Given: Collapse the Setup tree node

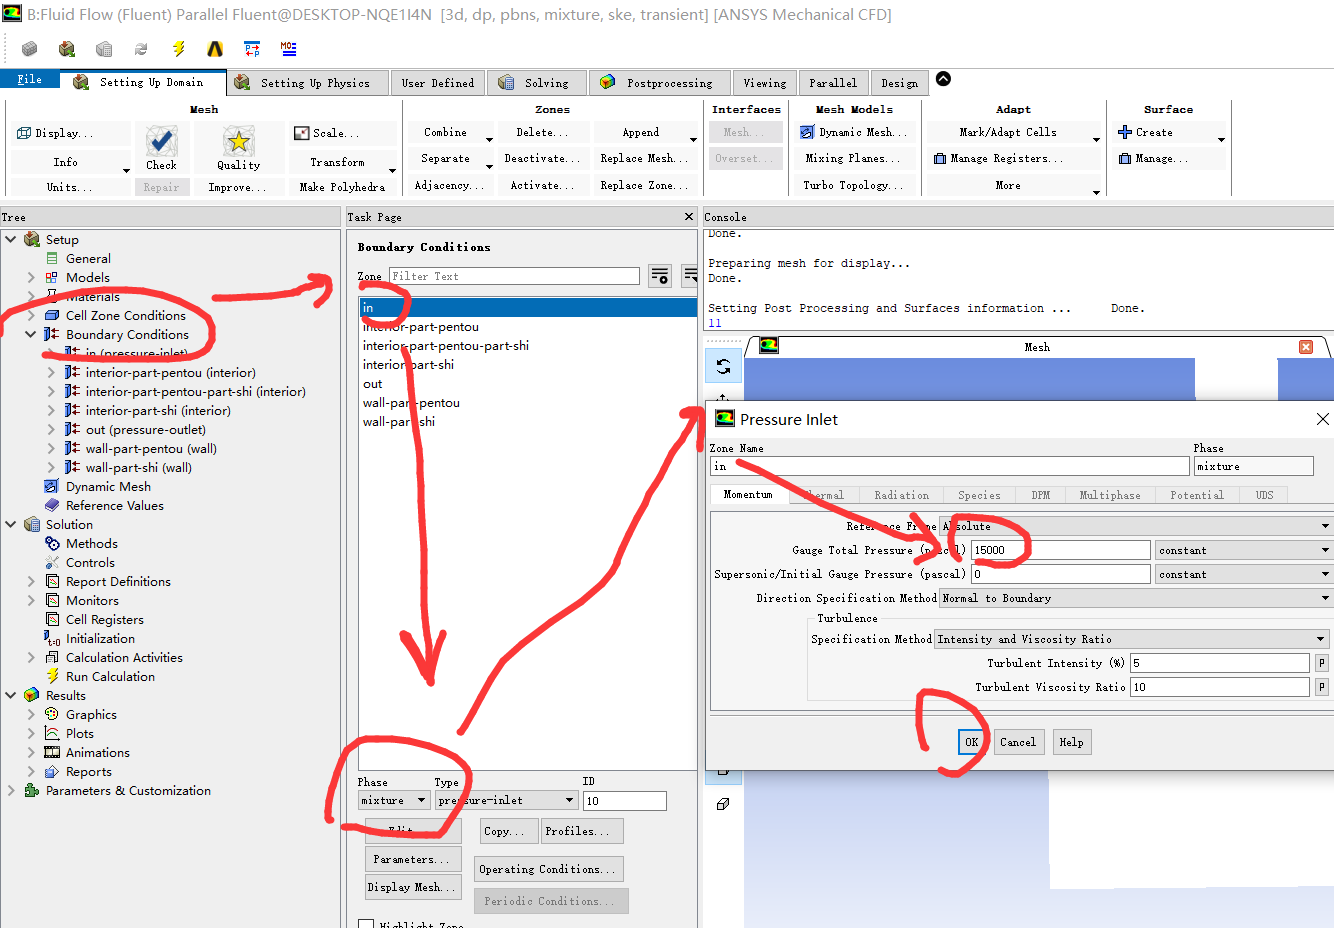Looking at the screenshot, I should click(x=10, y=239).
